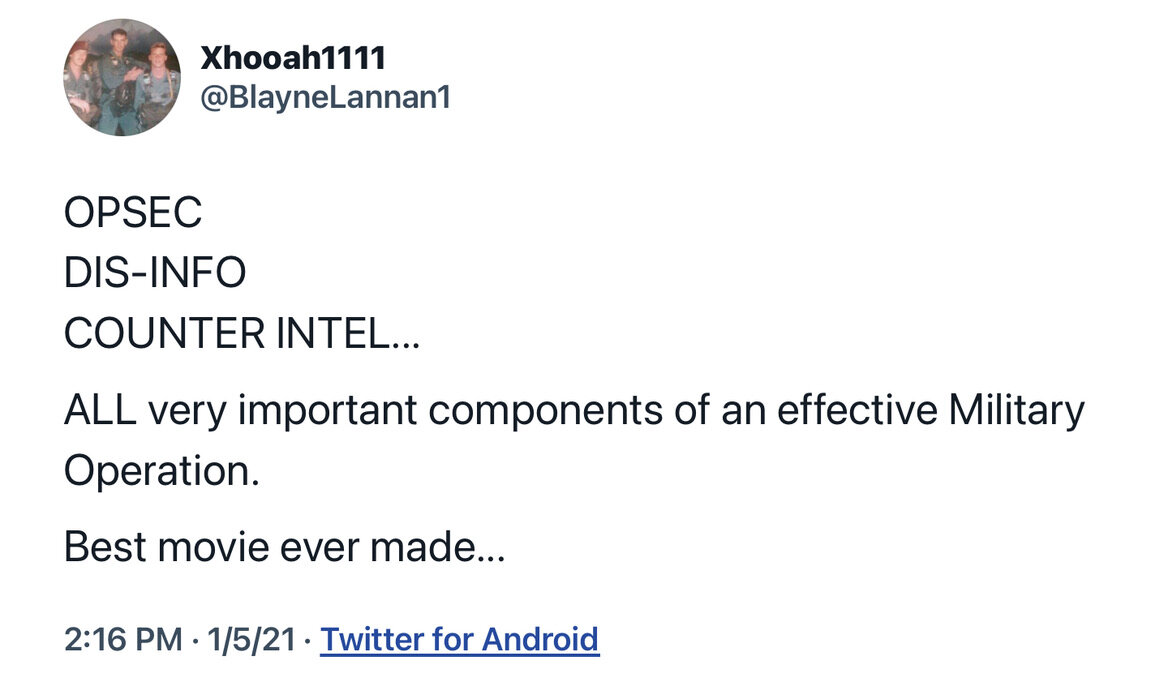The width and height of the screenshot is (1151, 682).
Task: Click the 2:16 PM timestamp
Action: 123,639
